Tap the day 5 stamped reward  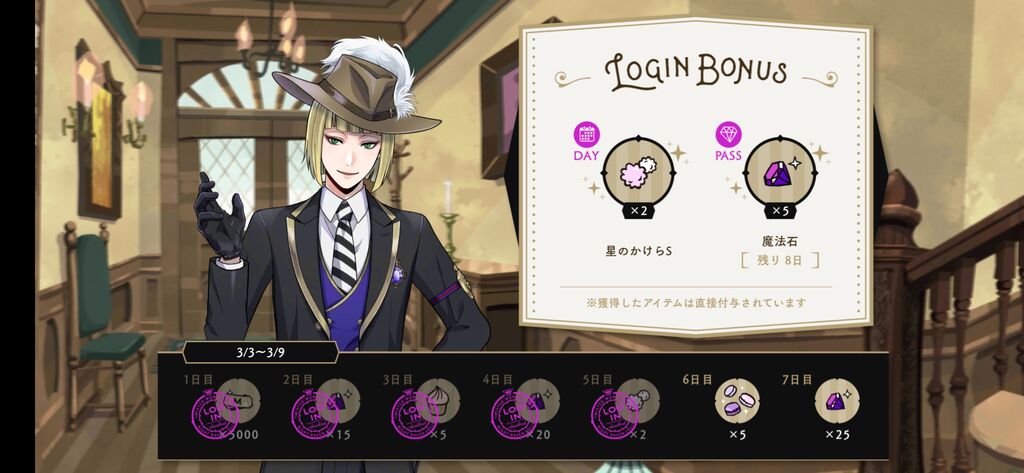[625, 408]
